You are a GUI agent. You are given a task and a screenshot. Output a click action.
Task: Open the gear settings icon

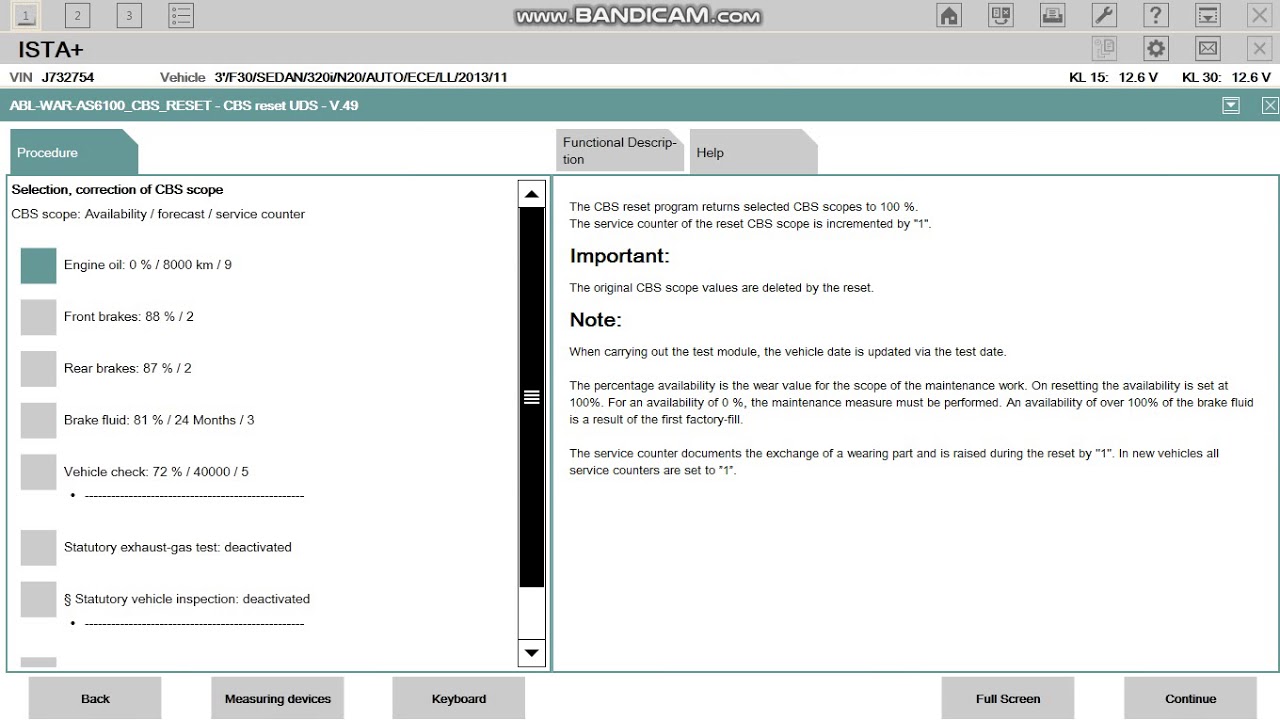coord(1156,48)
